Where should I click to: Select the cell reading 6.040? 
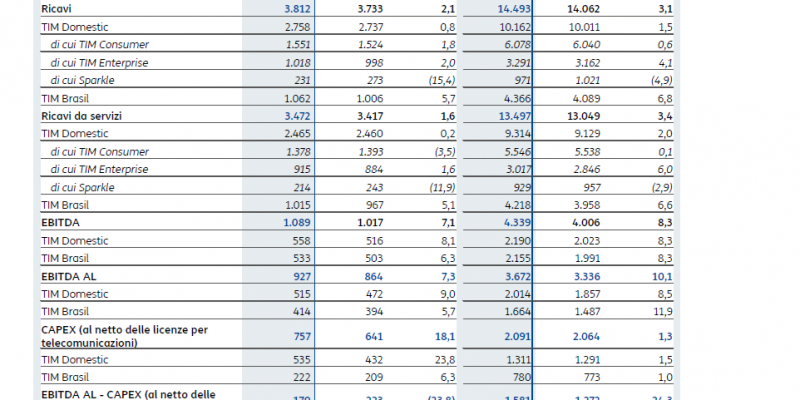coord(587,45)
